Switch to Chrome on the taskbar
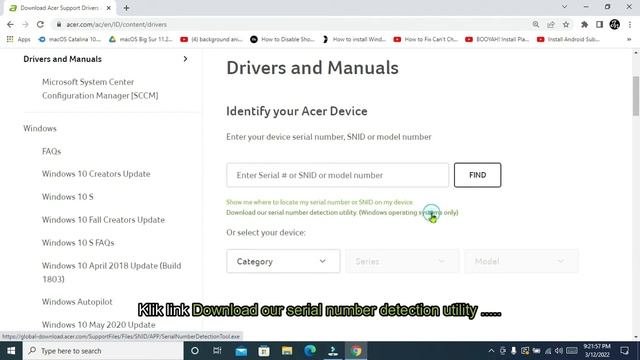 click(356, 351)
